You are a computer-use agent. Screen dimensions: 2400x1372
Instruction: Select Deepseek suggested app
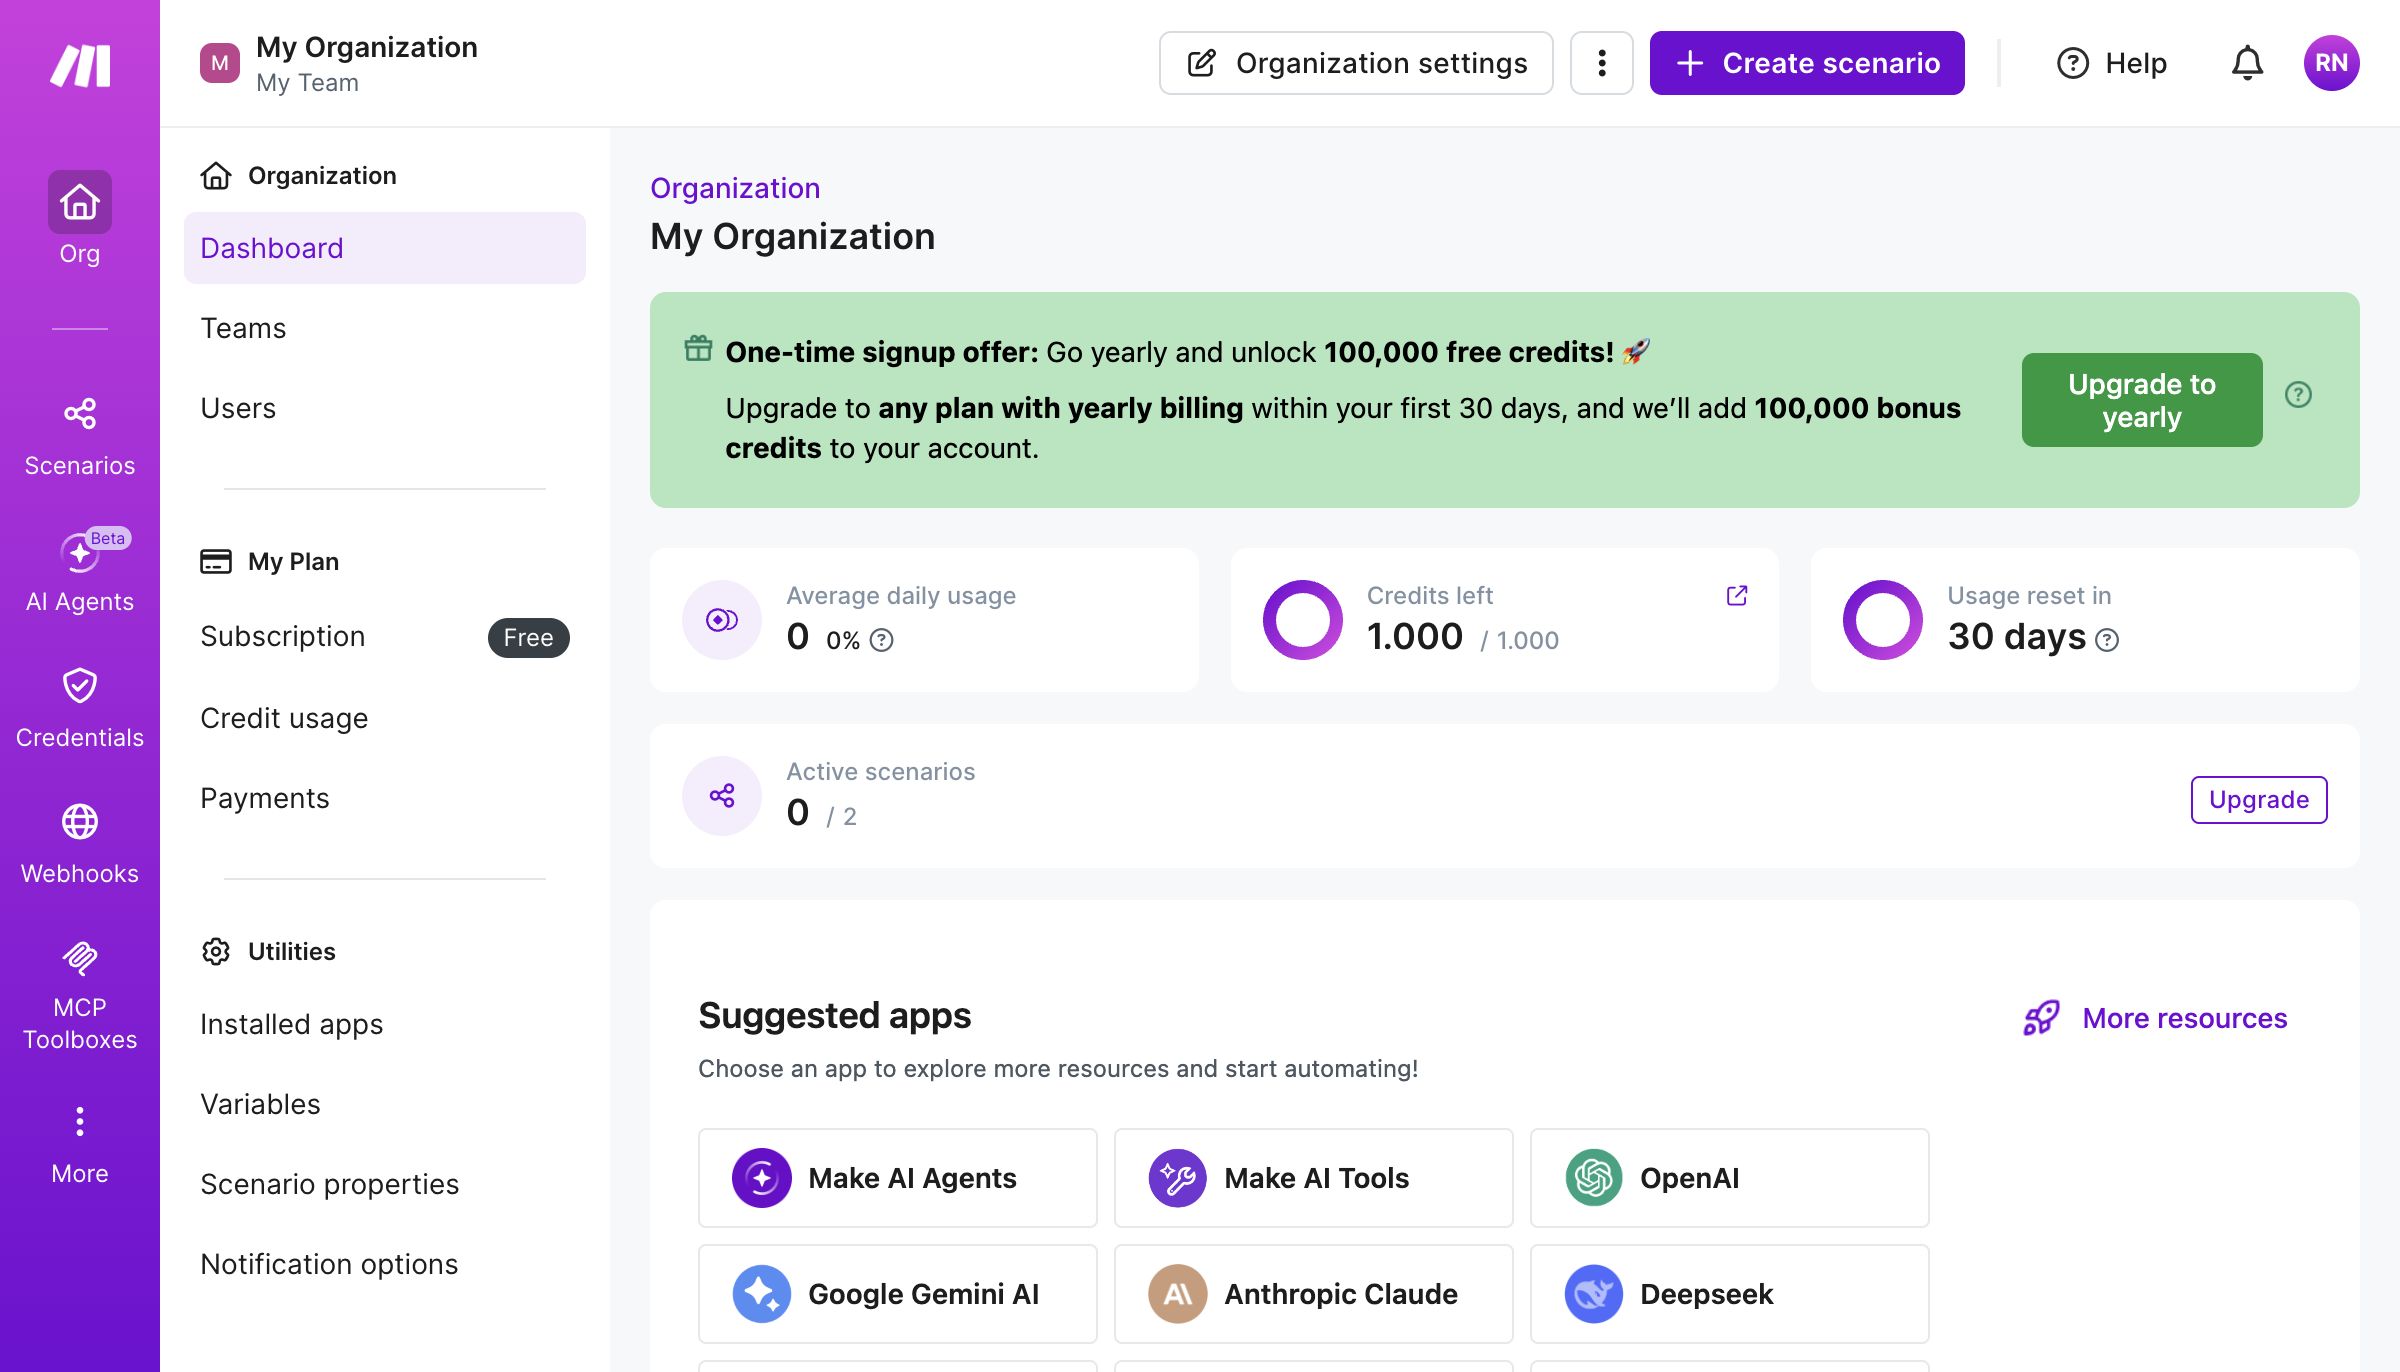point(1730,1294)
